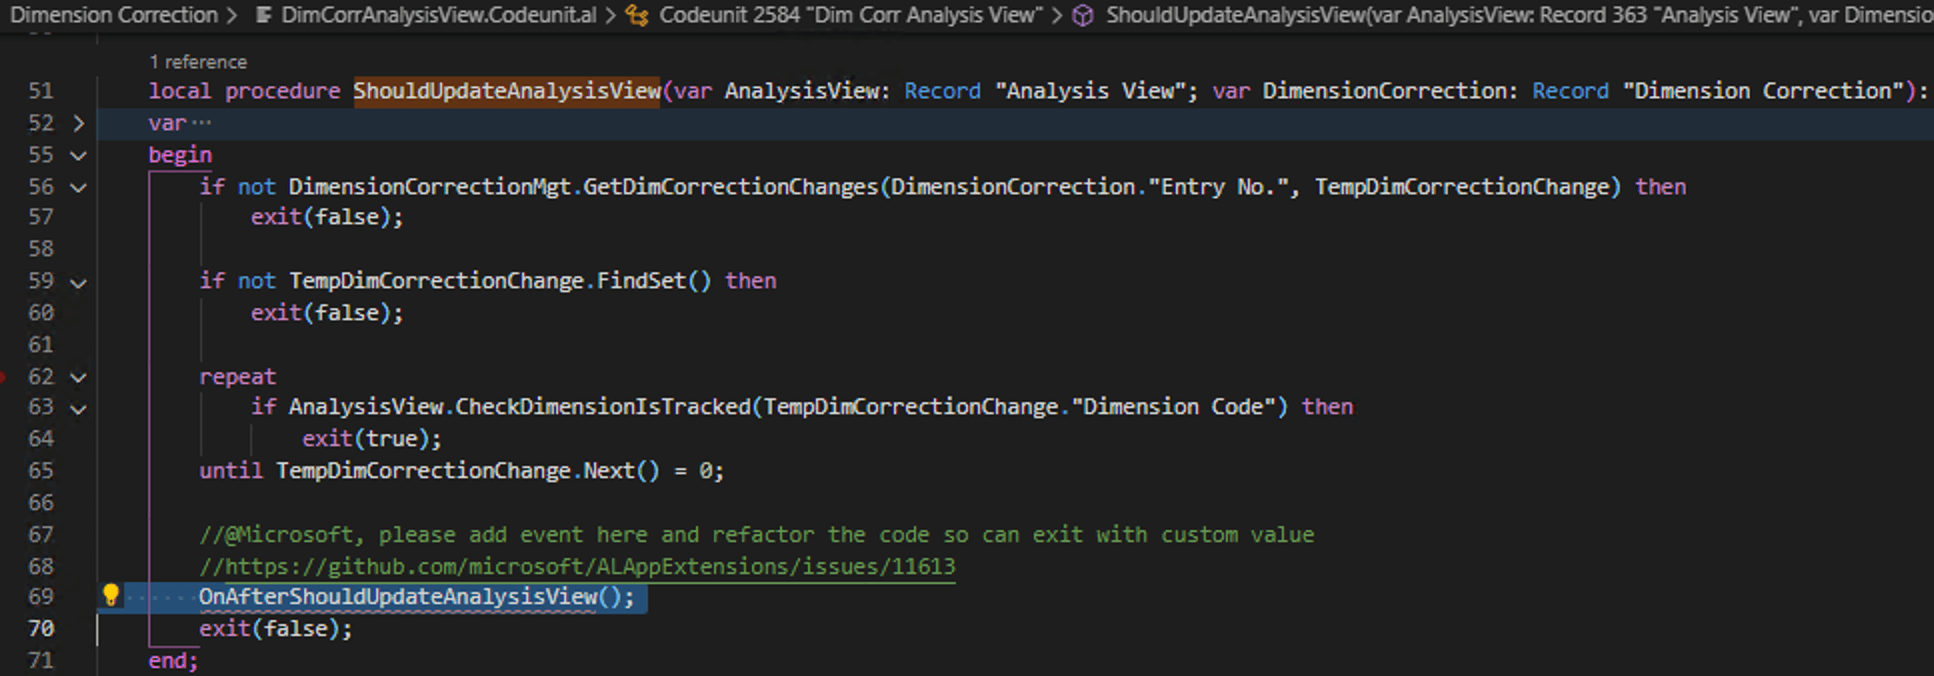Fold the if statement on line 56
This screenshot has height=676, width=1934.
point(78,187)
